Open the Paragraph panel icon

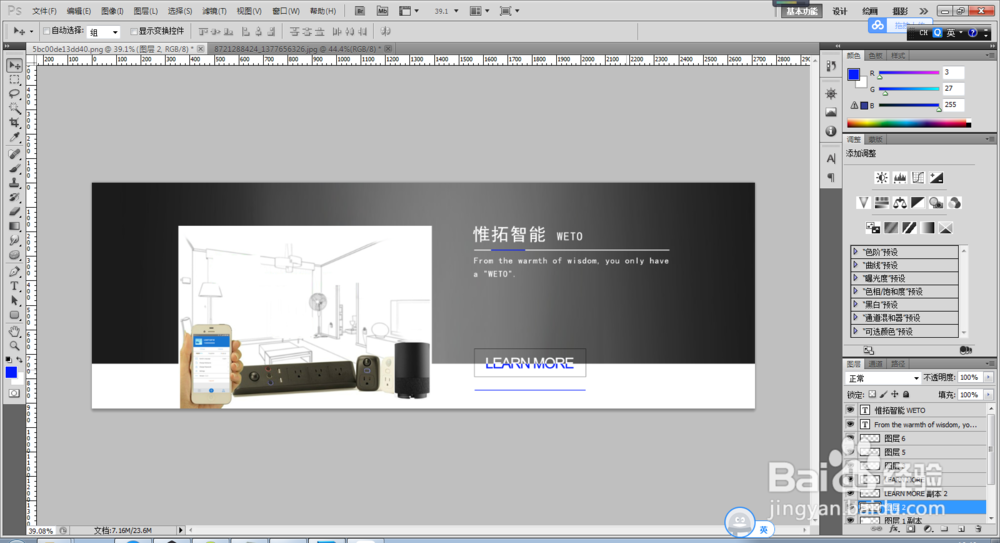831,177
